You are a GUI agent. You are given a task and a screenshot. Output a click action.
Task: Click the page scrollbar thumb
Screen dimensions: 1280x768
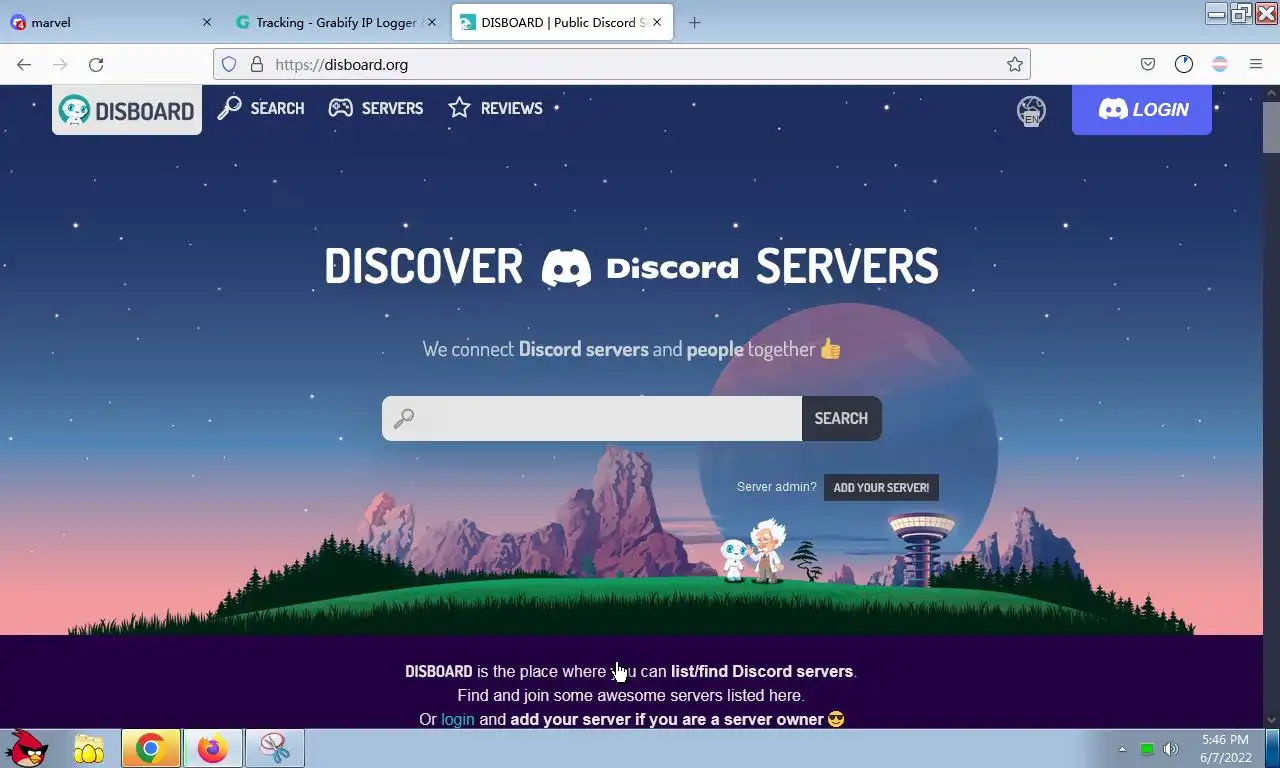(1271, 127)
